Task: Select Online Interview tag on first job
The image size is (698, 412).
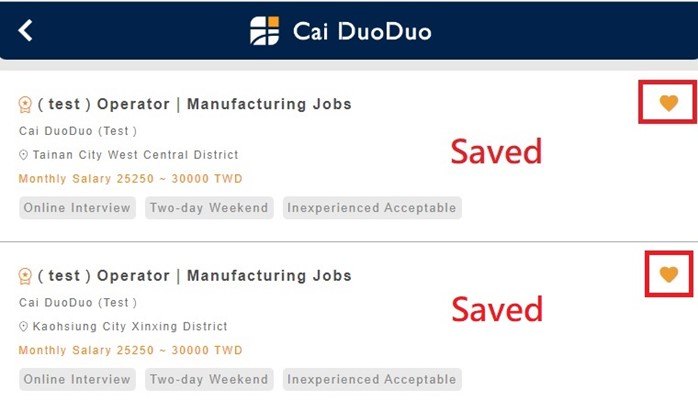Action: click(x=77, y=208)
